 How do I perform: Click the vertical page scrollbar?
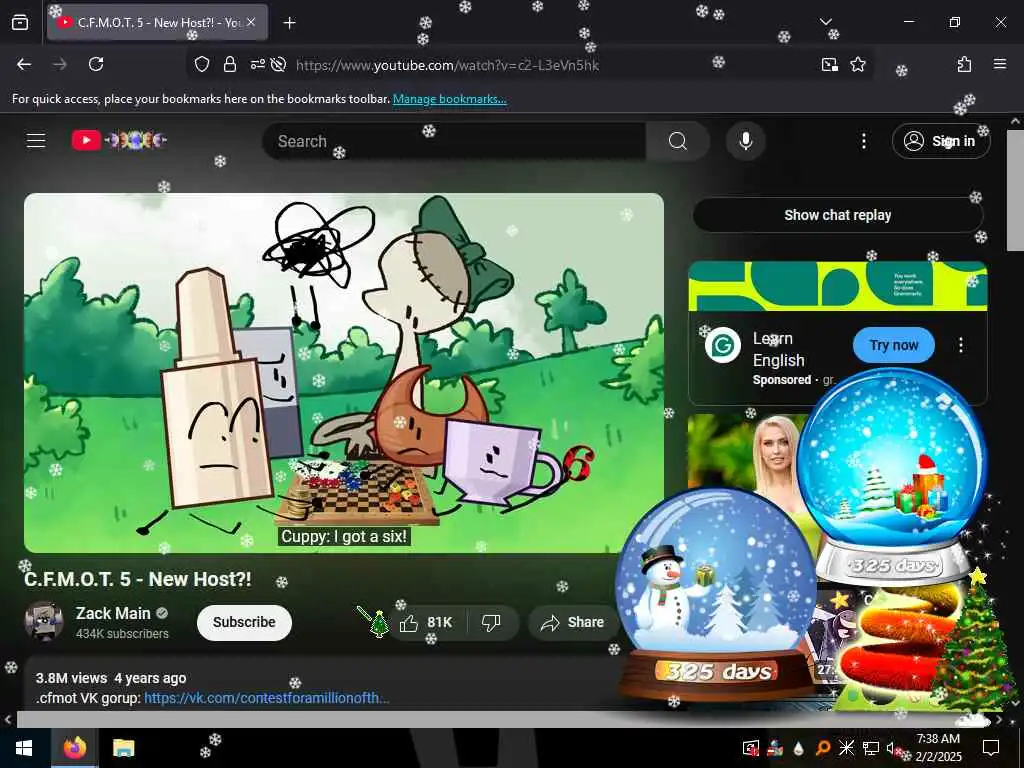coord(1015,189)
